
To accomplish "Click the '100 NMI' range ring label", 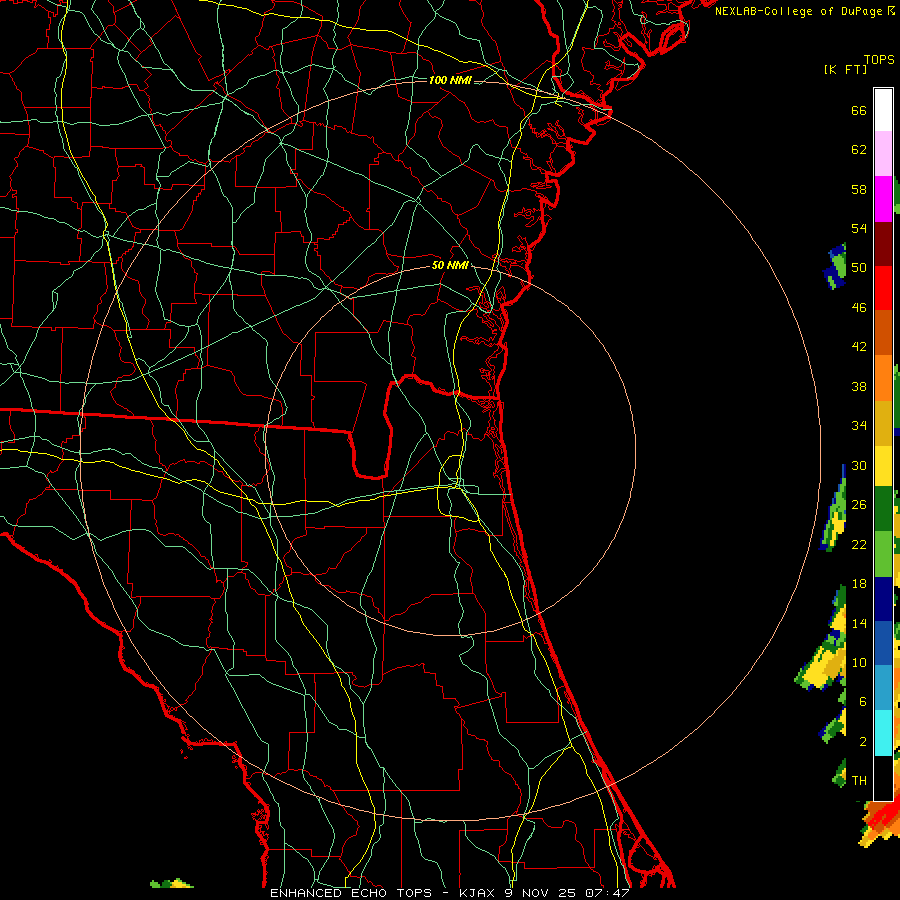I will tap(450, 80).
